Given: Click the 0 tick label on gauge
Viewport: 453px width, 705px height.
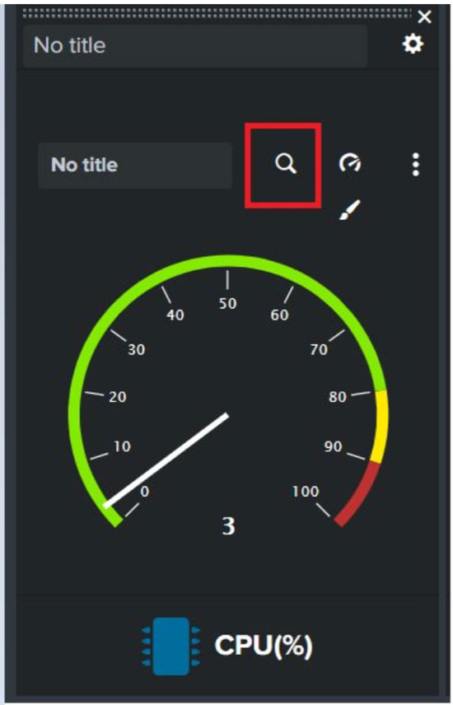Looking at the screenshot, I should tap(144, 491).
